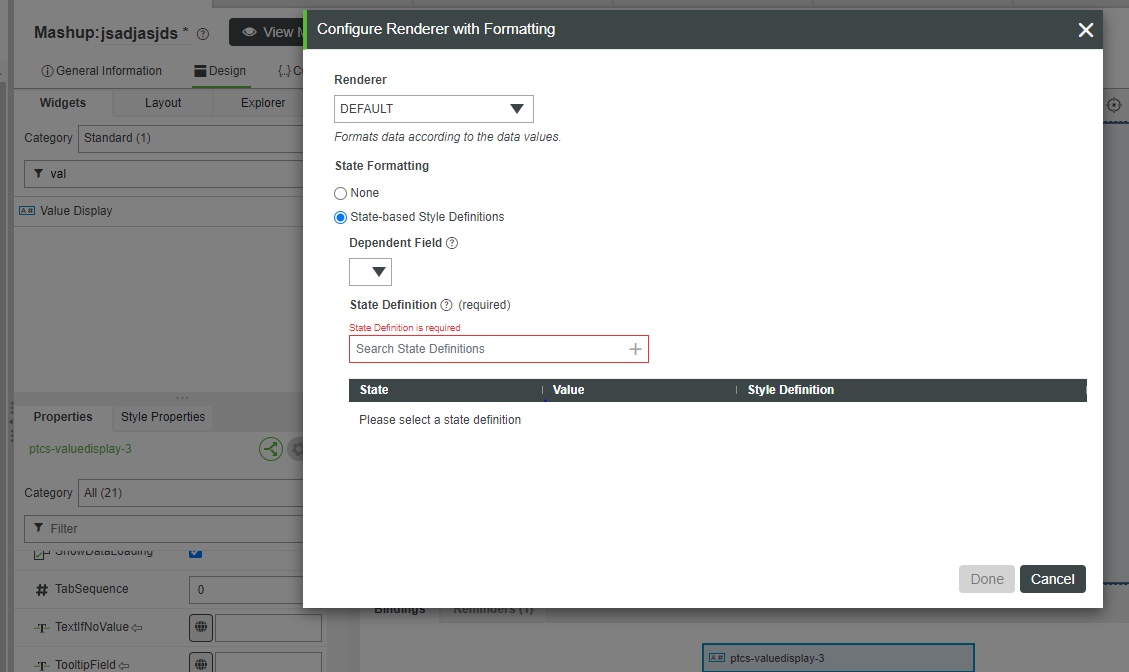Switch to the Style Properties tab
The height and width of the screenshot is (672, 1129).
tap(162, 416)
